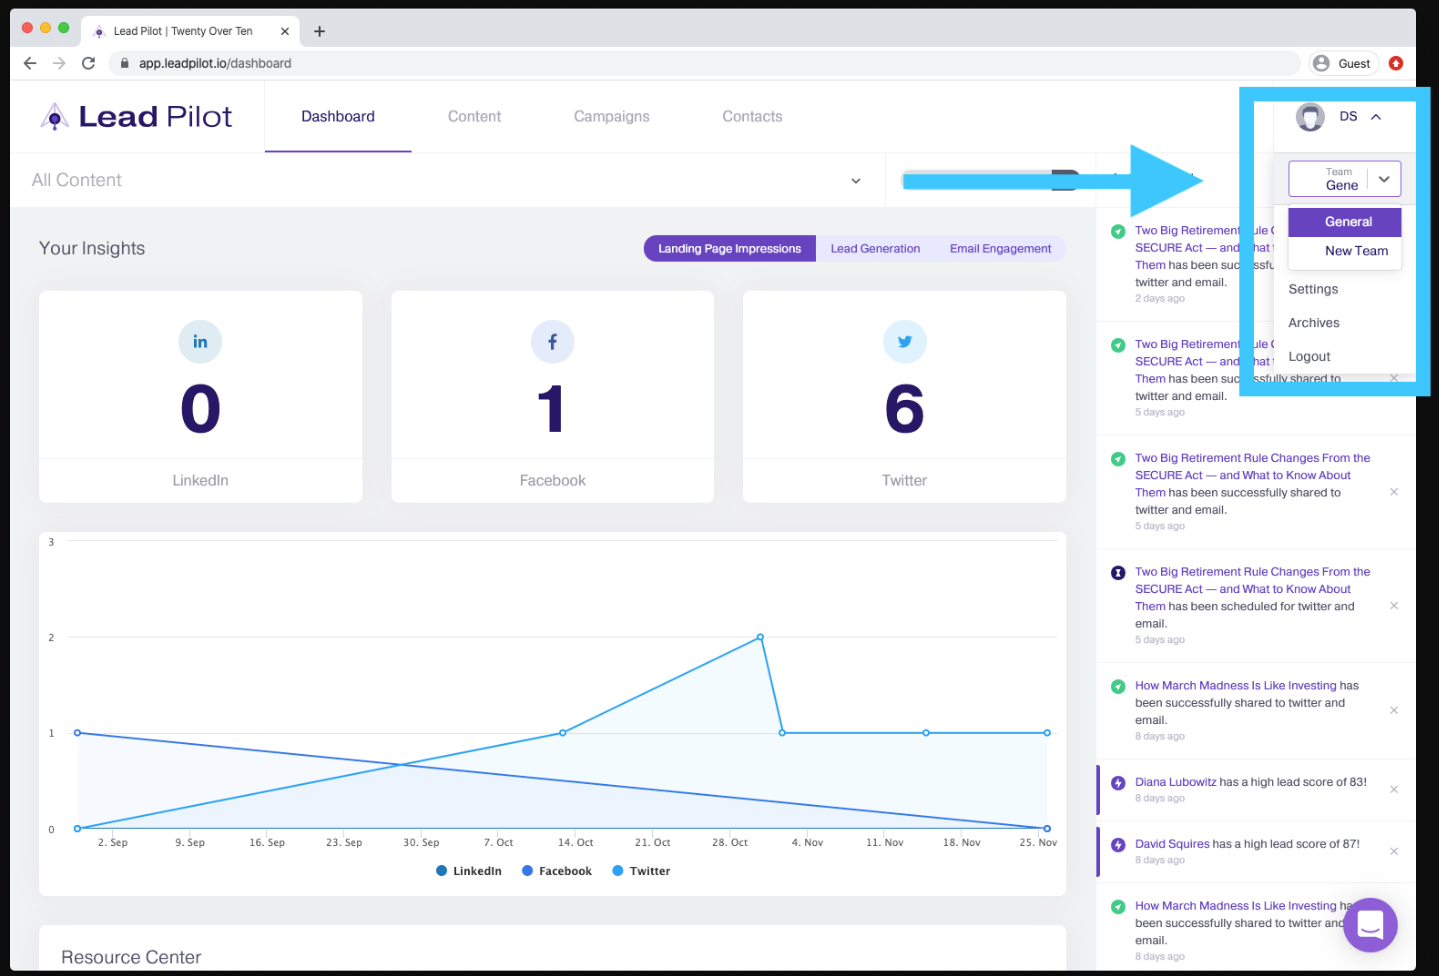Open Archives from user menu
Image resolution: width=1439 pixels, height=976 pixels.
click(x=1314, y=323)
